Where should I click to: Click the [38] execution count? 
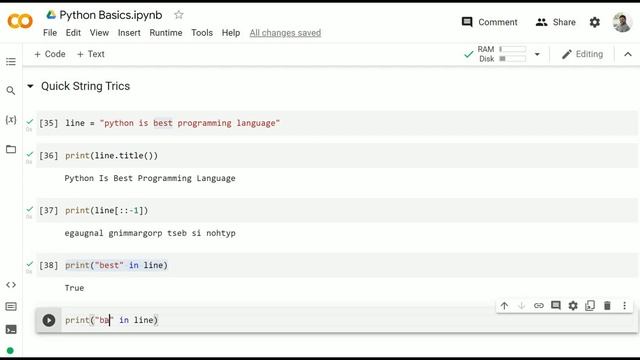(49, 265)
